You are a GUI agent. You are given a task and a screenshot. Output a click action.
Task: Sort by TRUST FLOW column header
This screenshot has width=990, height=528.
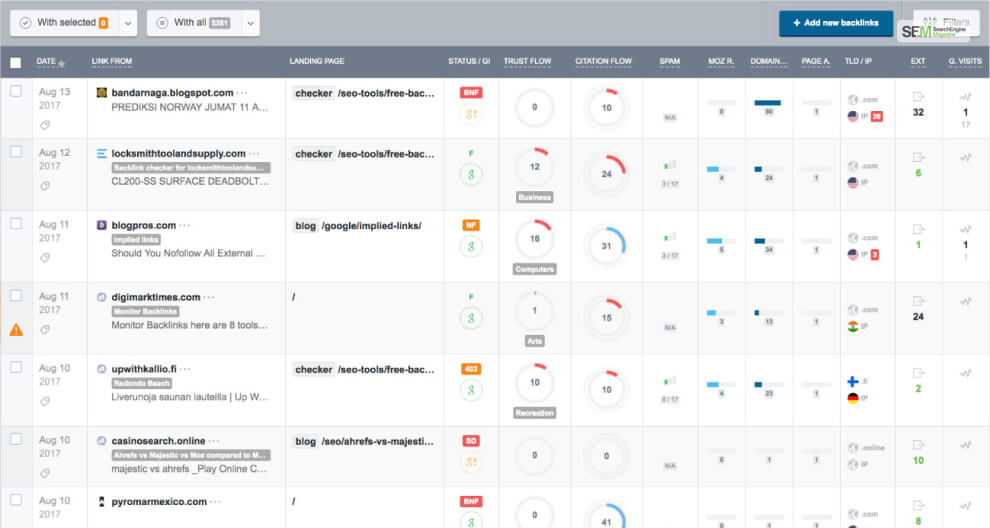click(x=527, y=61)
